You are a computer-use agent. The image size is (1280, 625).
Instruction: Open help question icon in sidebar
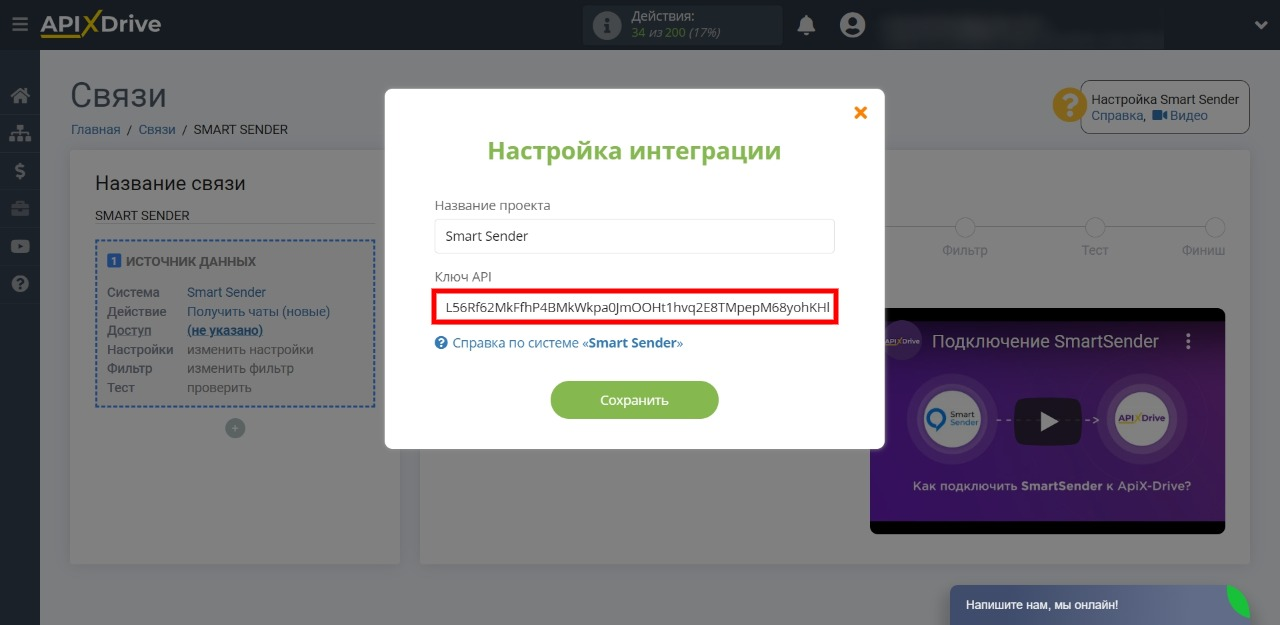point(19,284)
